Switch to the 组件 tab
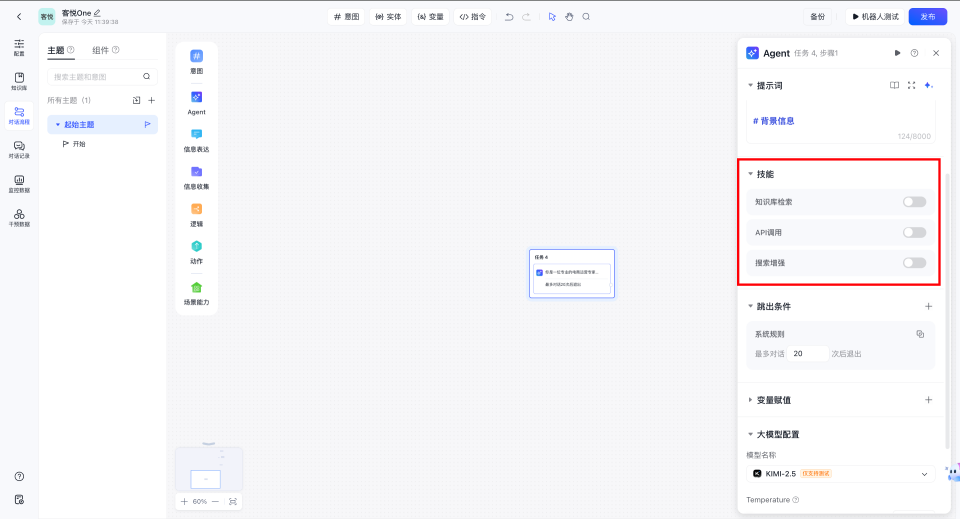Screen dimensions: 960x519 click(100, 50)
